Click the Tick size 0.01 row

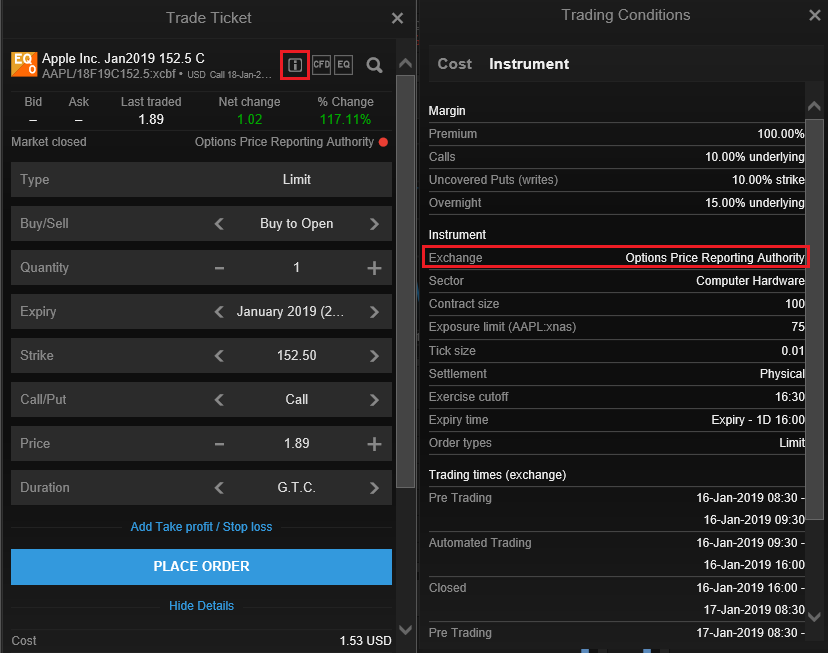[x=616, y=351]
